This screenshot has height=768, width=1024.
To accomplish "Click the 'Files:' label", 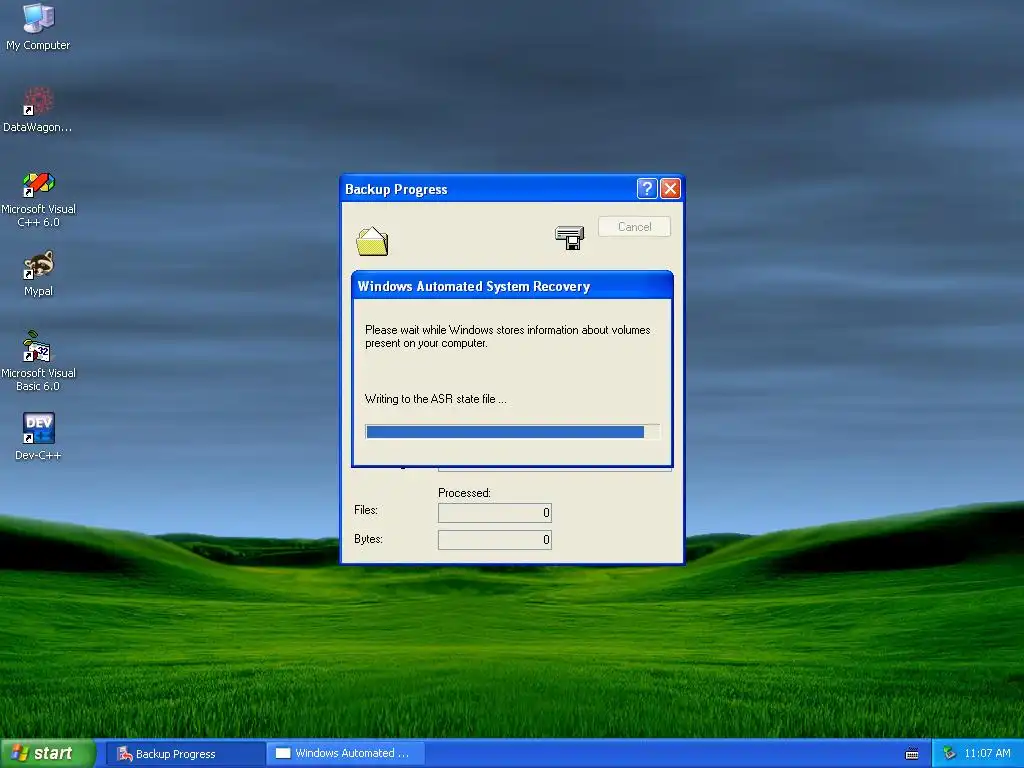I will [x=366, y=510].
